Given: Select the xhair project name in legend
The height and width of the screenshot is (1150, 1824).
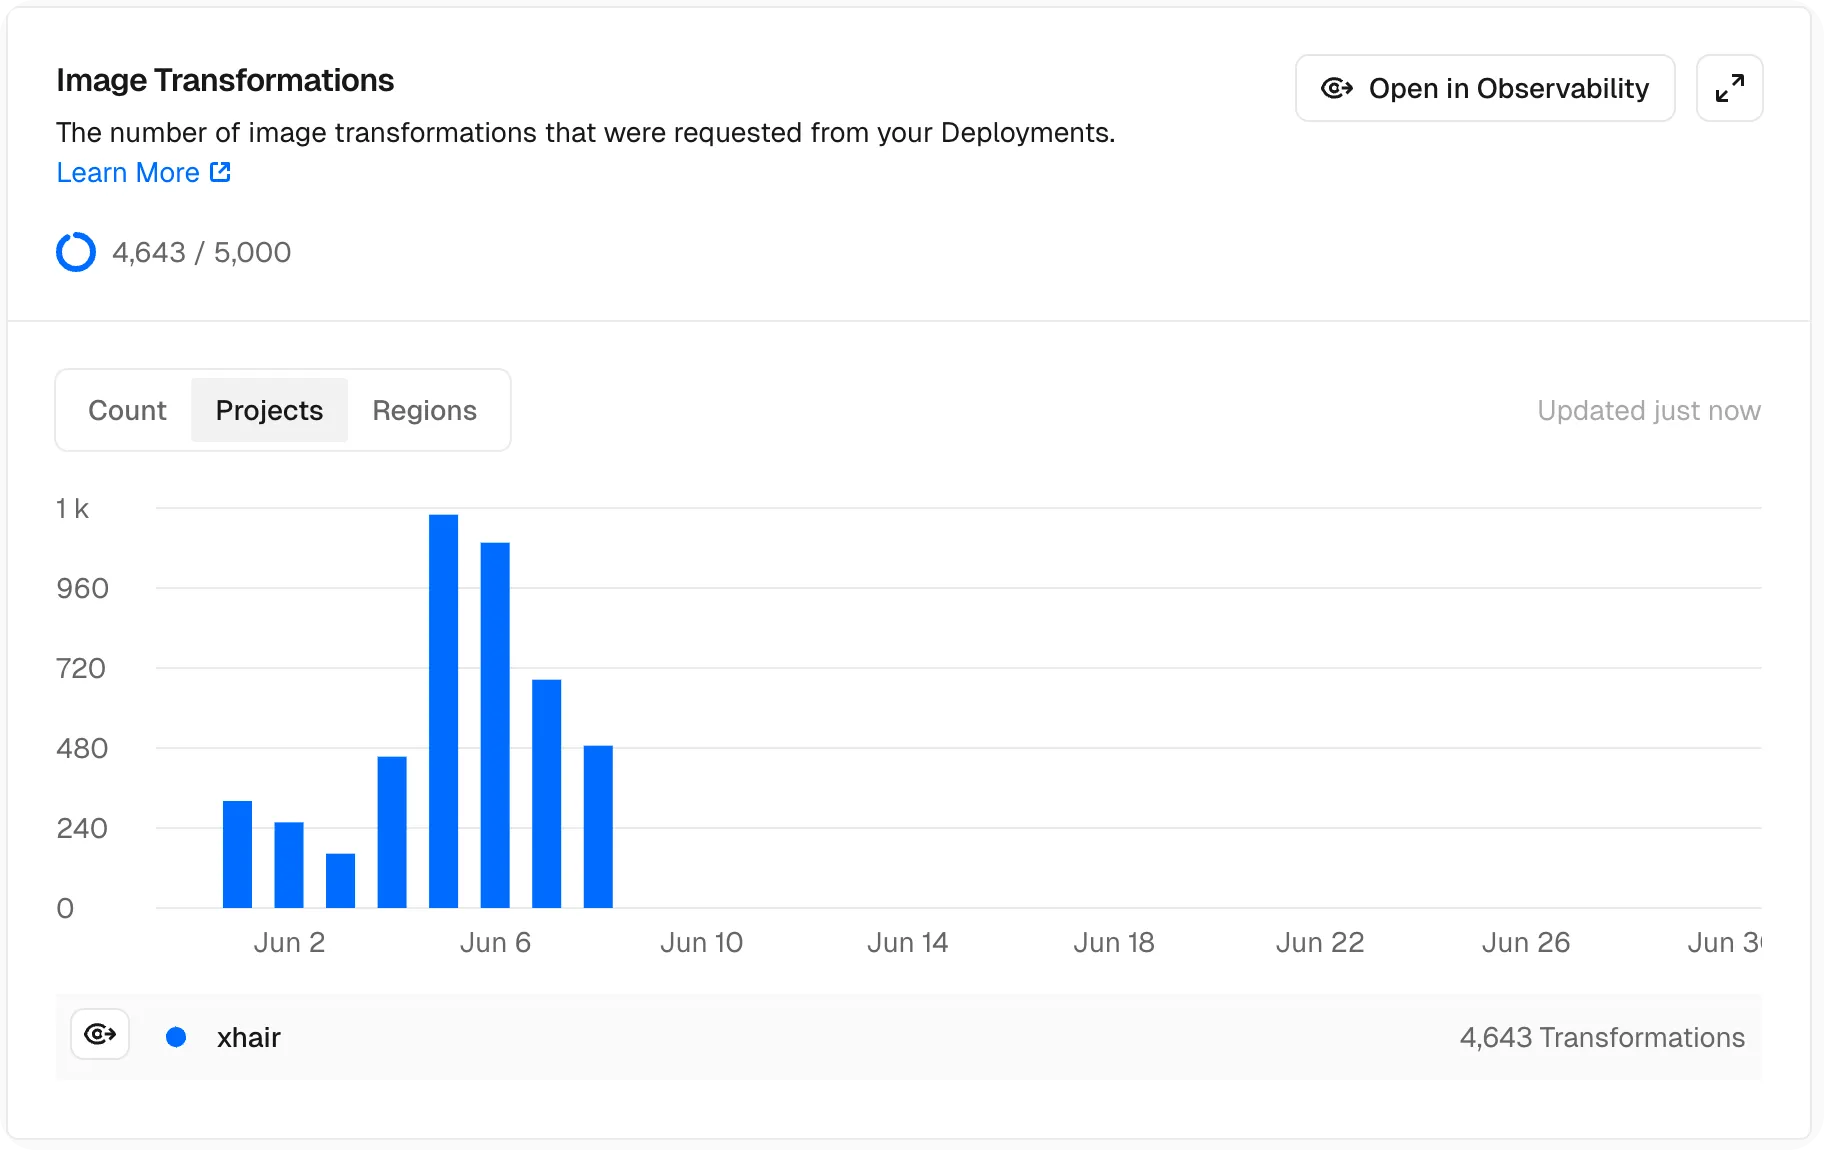Looking at the screenshot, I should [x=249, y=1037].
